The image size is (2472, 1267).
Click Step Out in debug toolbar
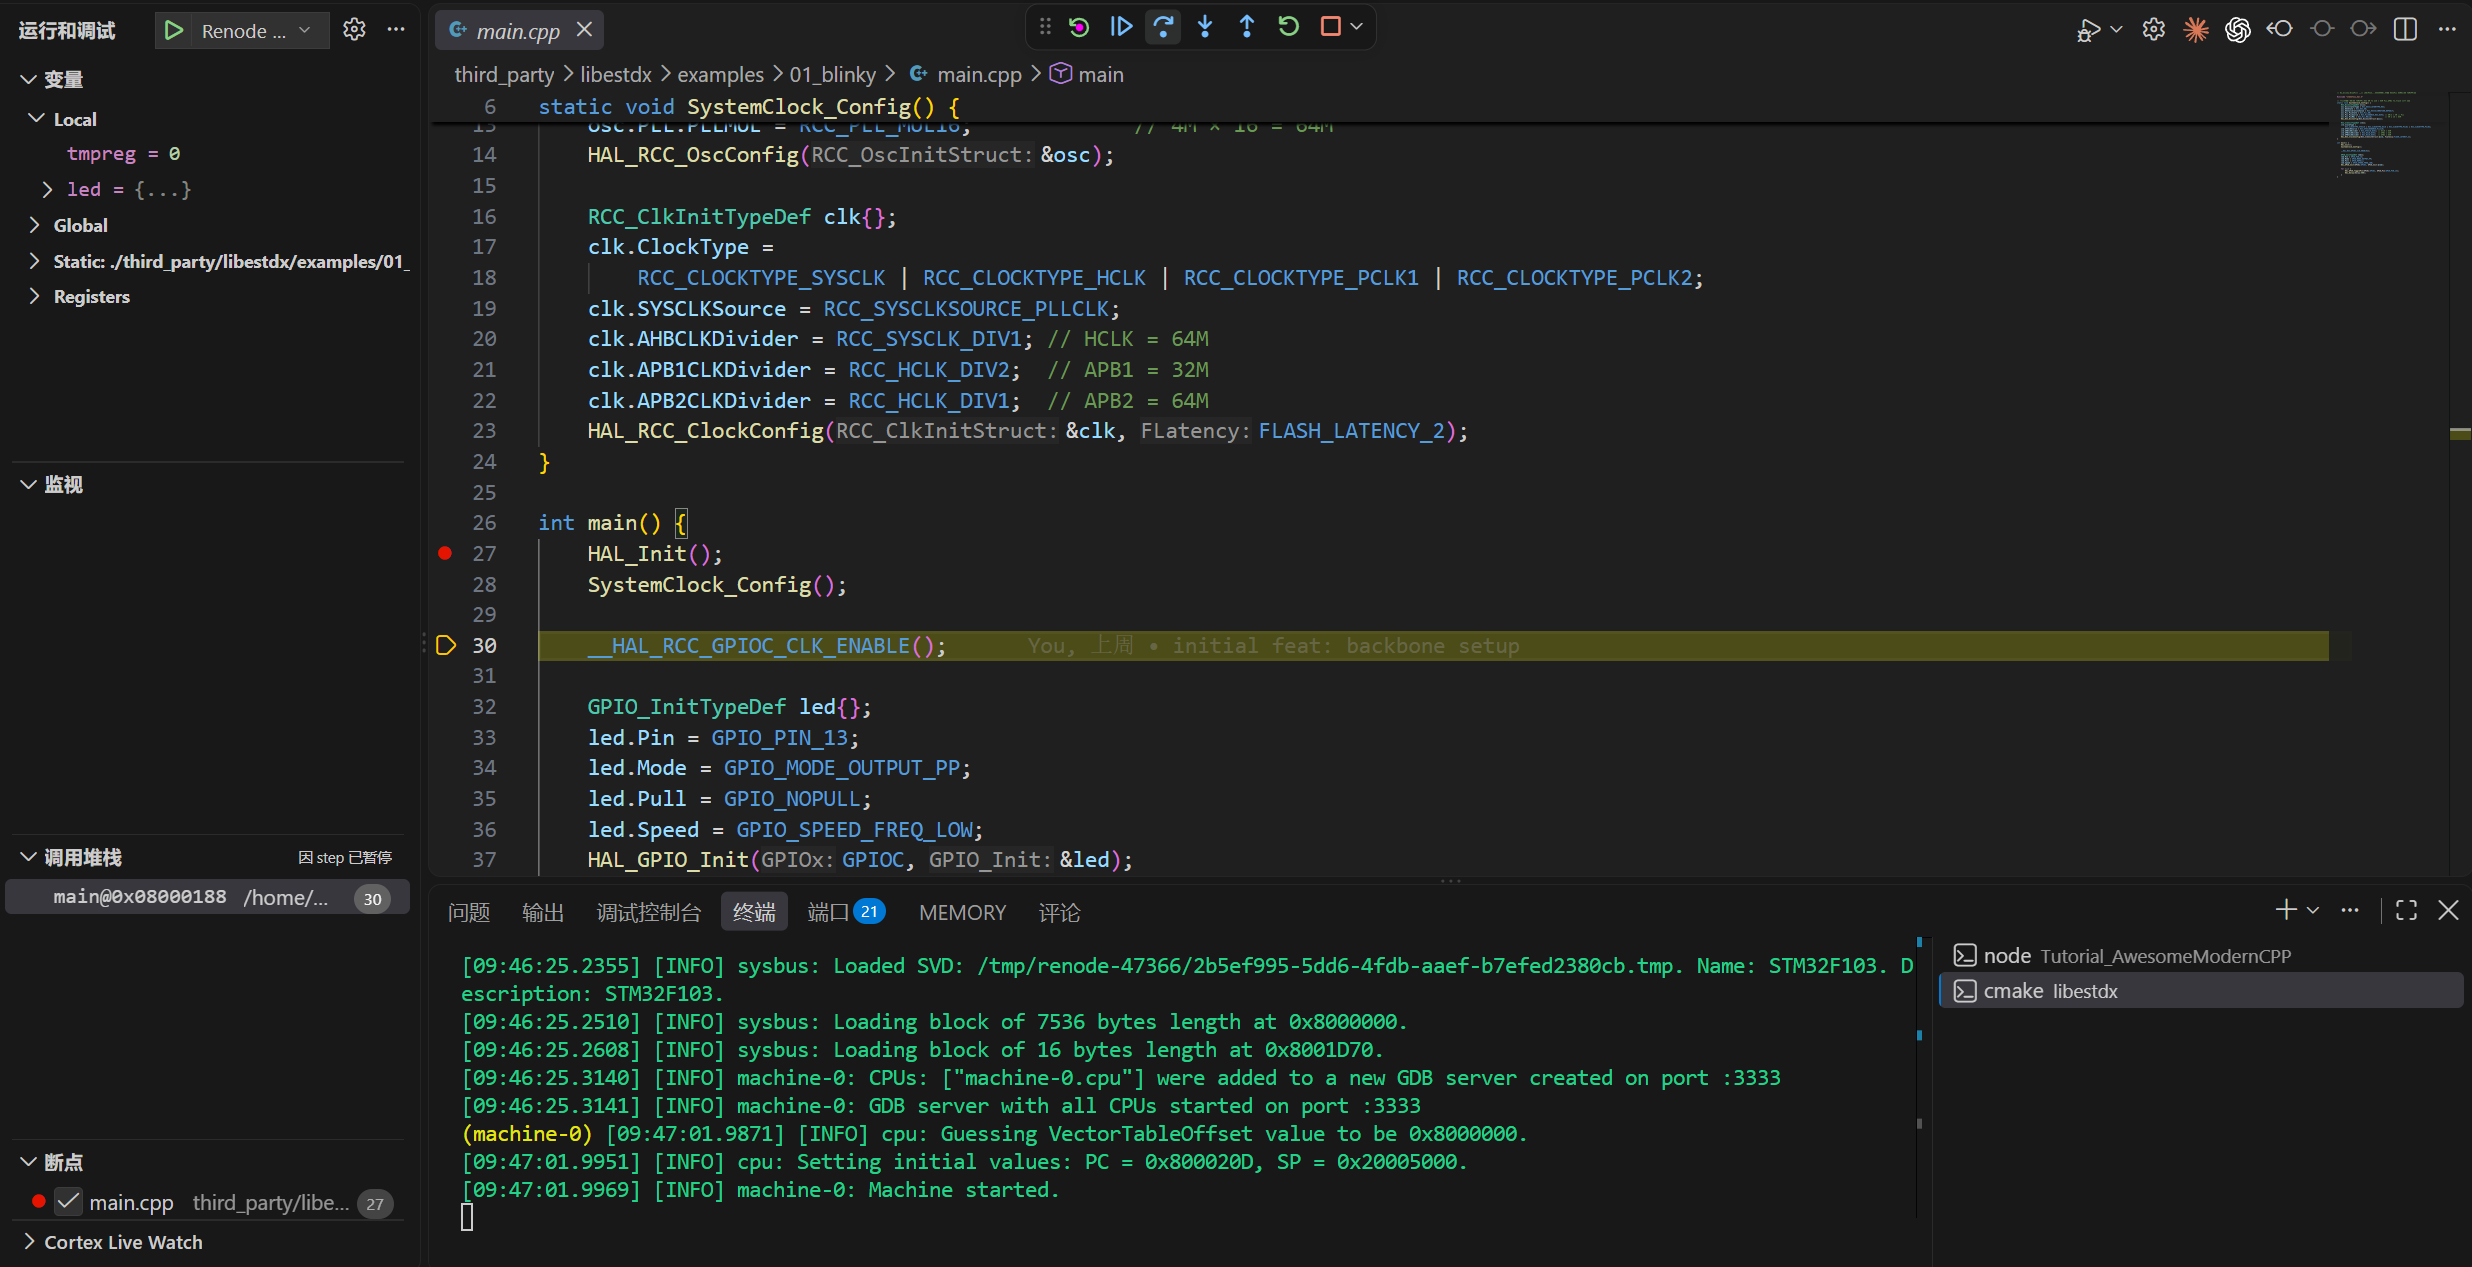1247,27
